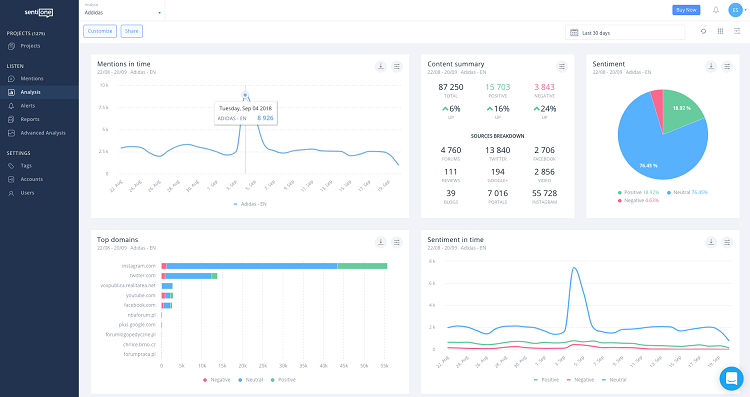
Task: Click the 2 706 Facebook source count
Action: tap(544, 150)
